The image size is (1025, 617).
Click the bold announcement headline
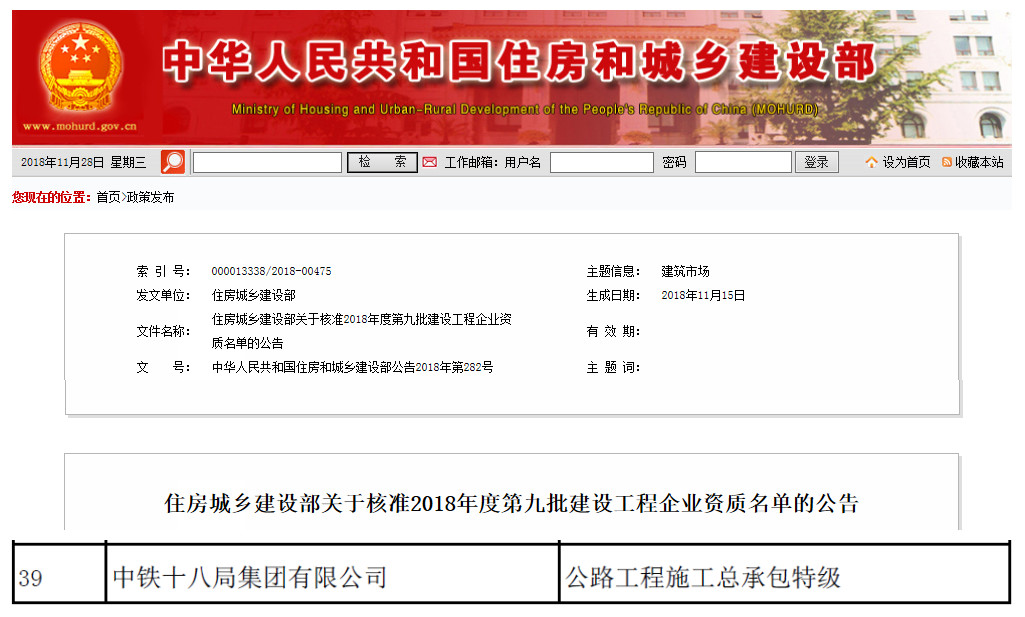[511, 503]
